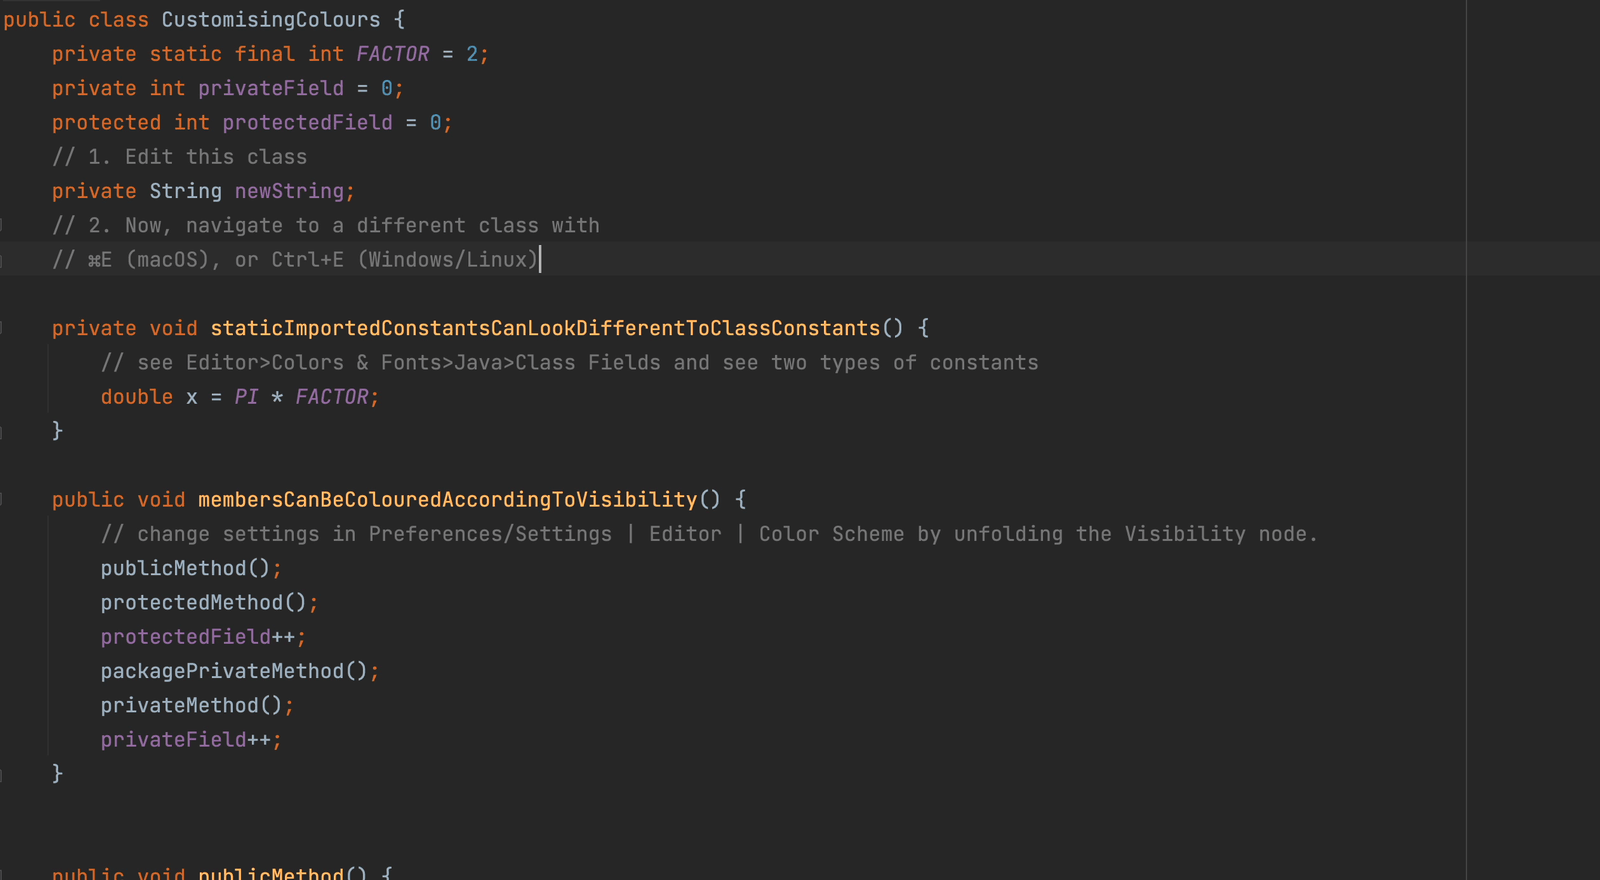Collapse the staticImportedConstantsCanLookDifferentToClassConstants method fold marker

pos(2,328)
